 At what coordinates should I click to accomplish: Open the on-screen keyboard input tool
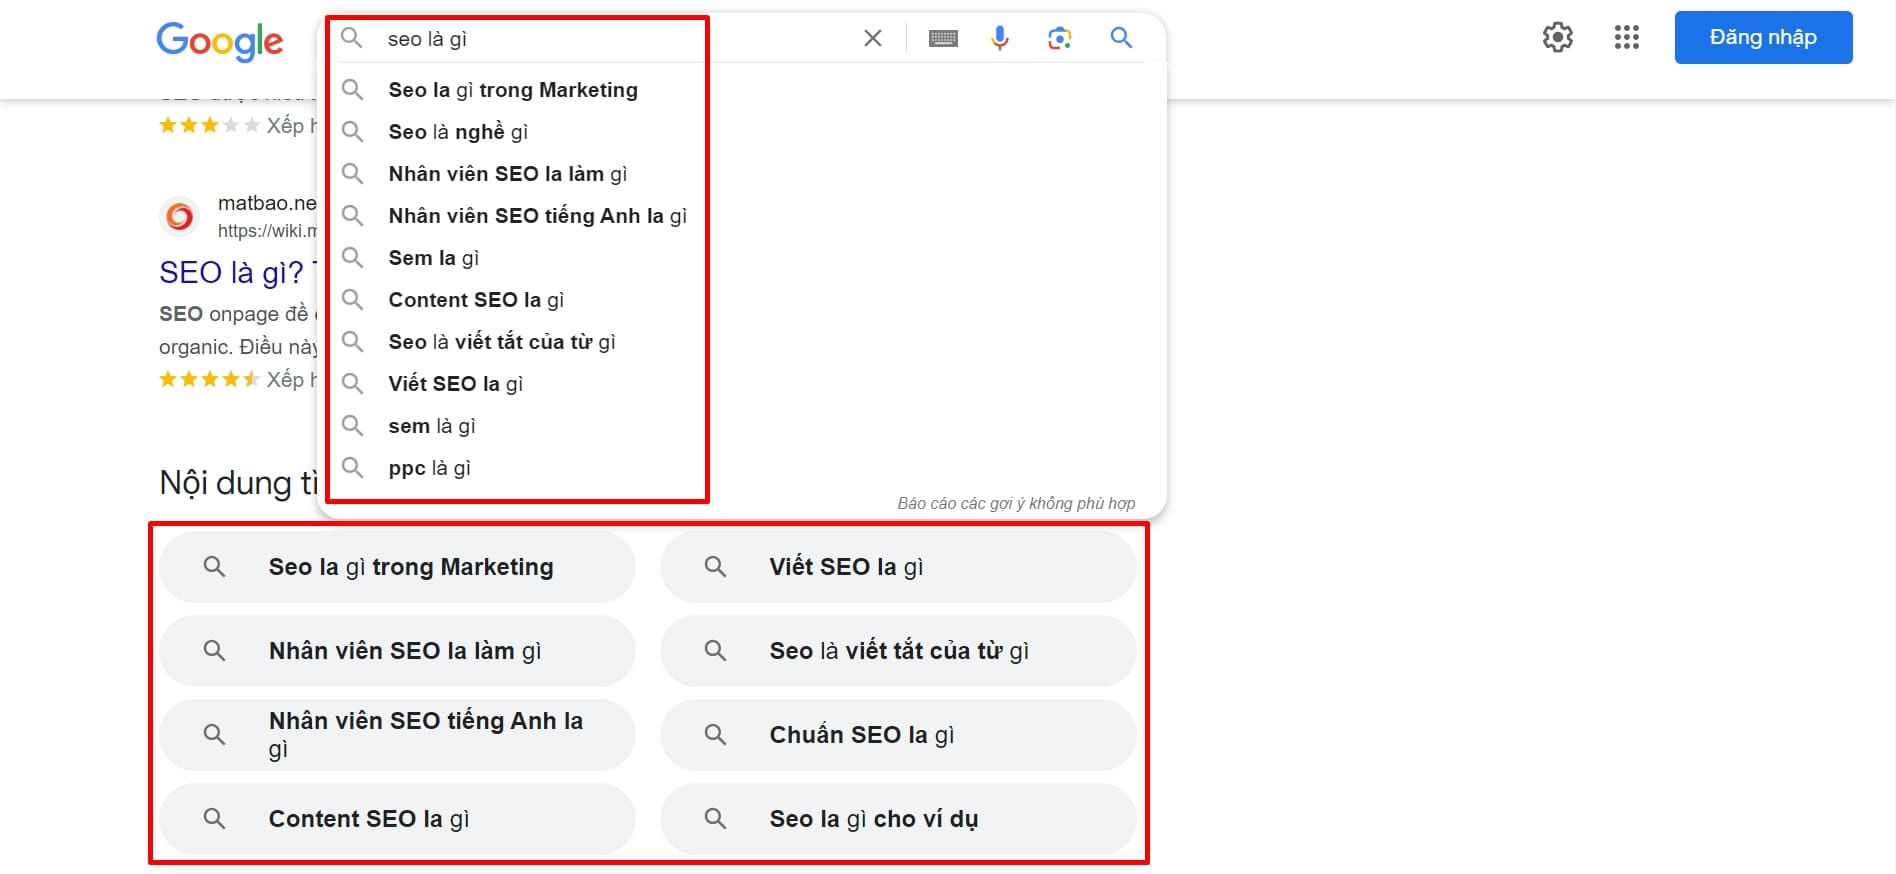(943, 38)
